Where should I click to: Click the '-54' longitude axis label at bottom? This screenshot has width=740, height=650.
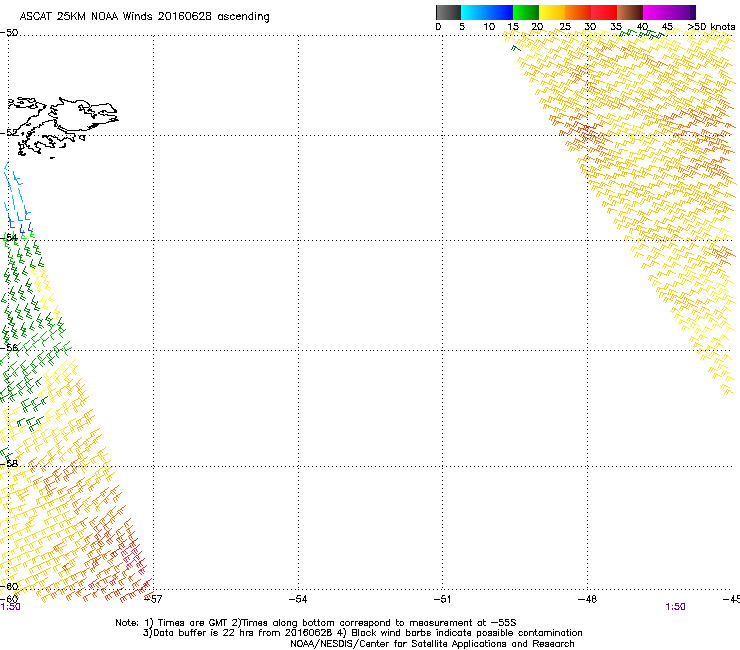point(298,599)
